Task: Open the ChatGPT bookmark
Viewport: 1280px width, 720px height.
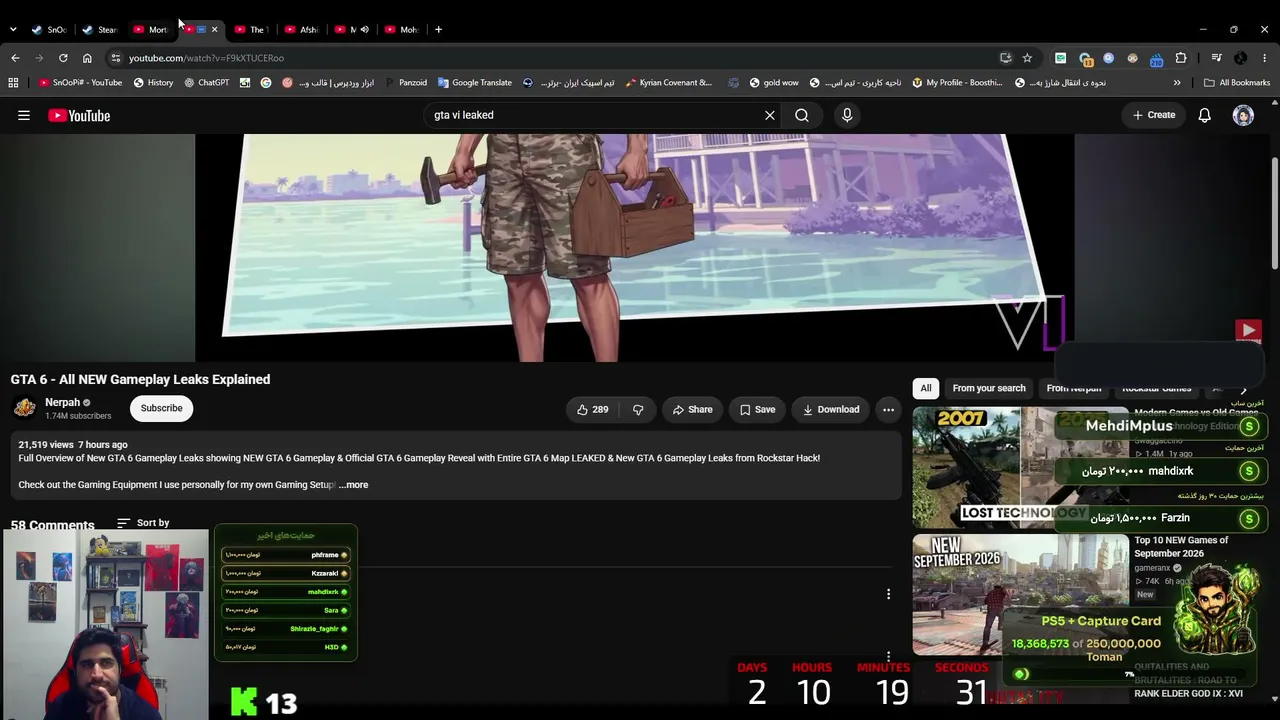Action: pos(207,83)
